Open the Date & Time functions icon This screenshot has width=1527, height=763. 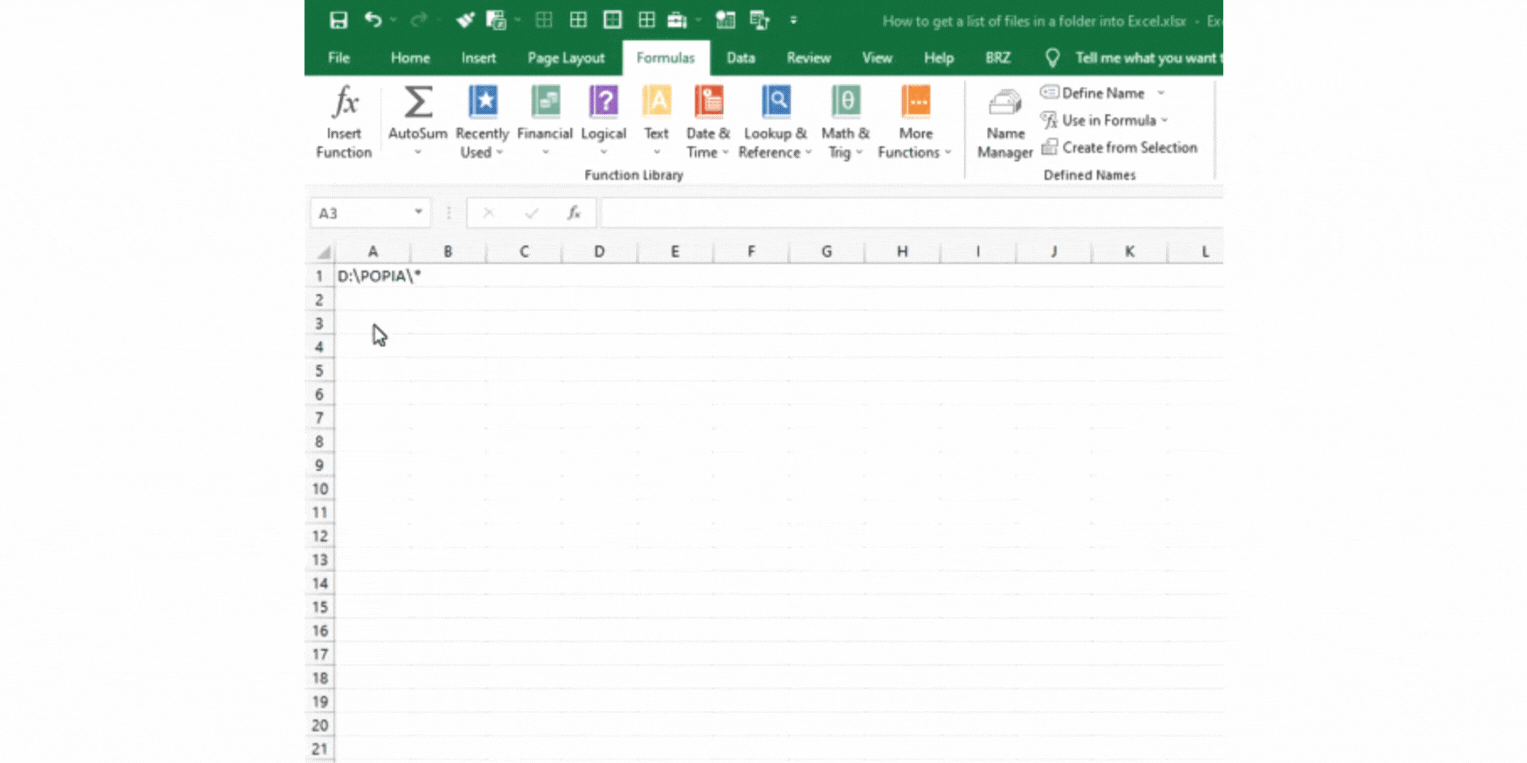(708, 100)
